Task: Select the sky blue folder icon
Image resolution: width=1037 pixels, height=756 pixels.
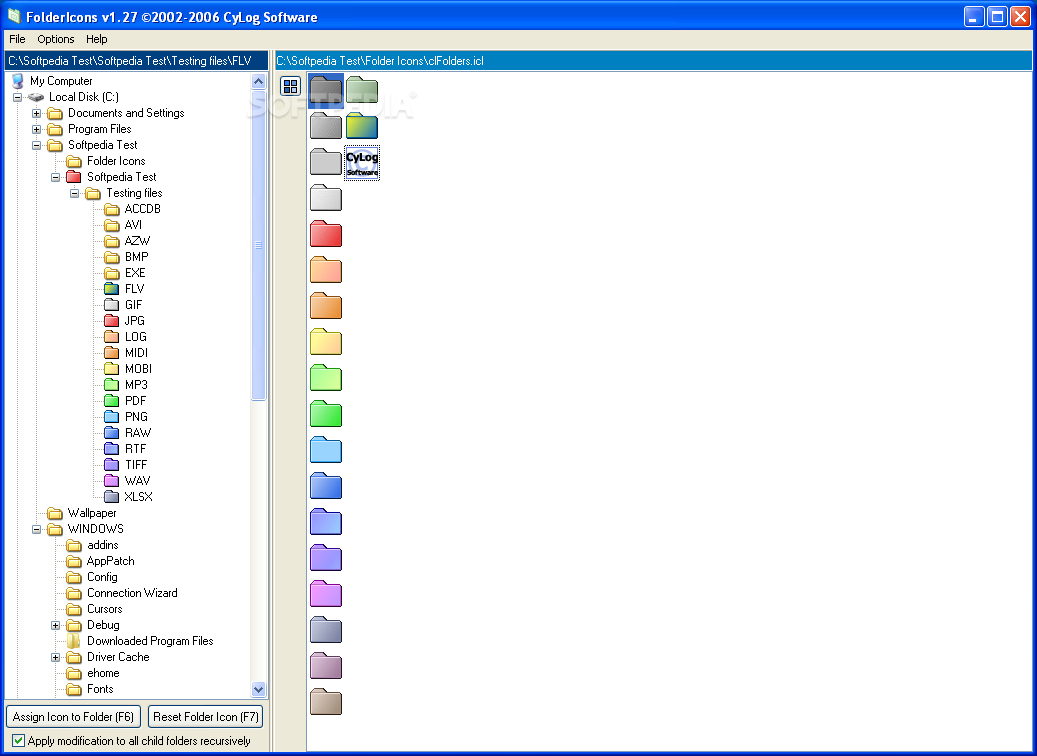Action: [x=326, y=449]
